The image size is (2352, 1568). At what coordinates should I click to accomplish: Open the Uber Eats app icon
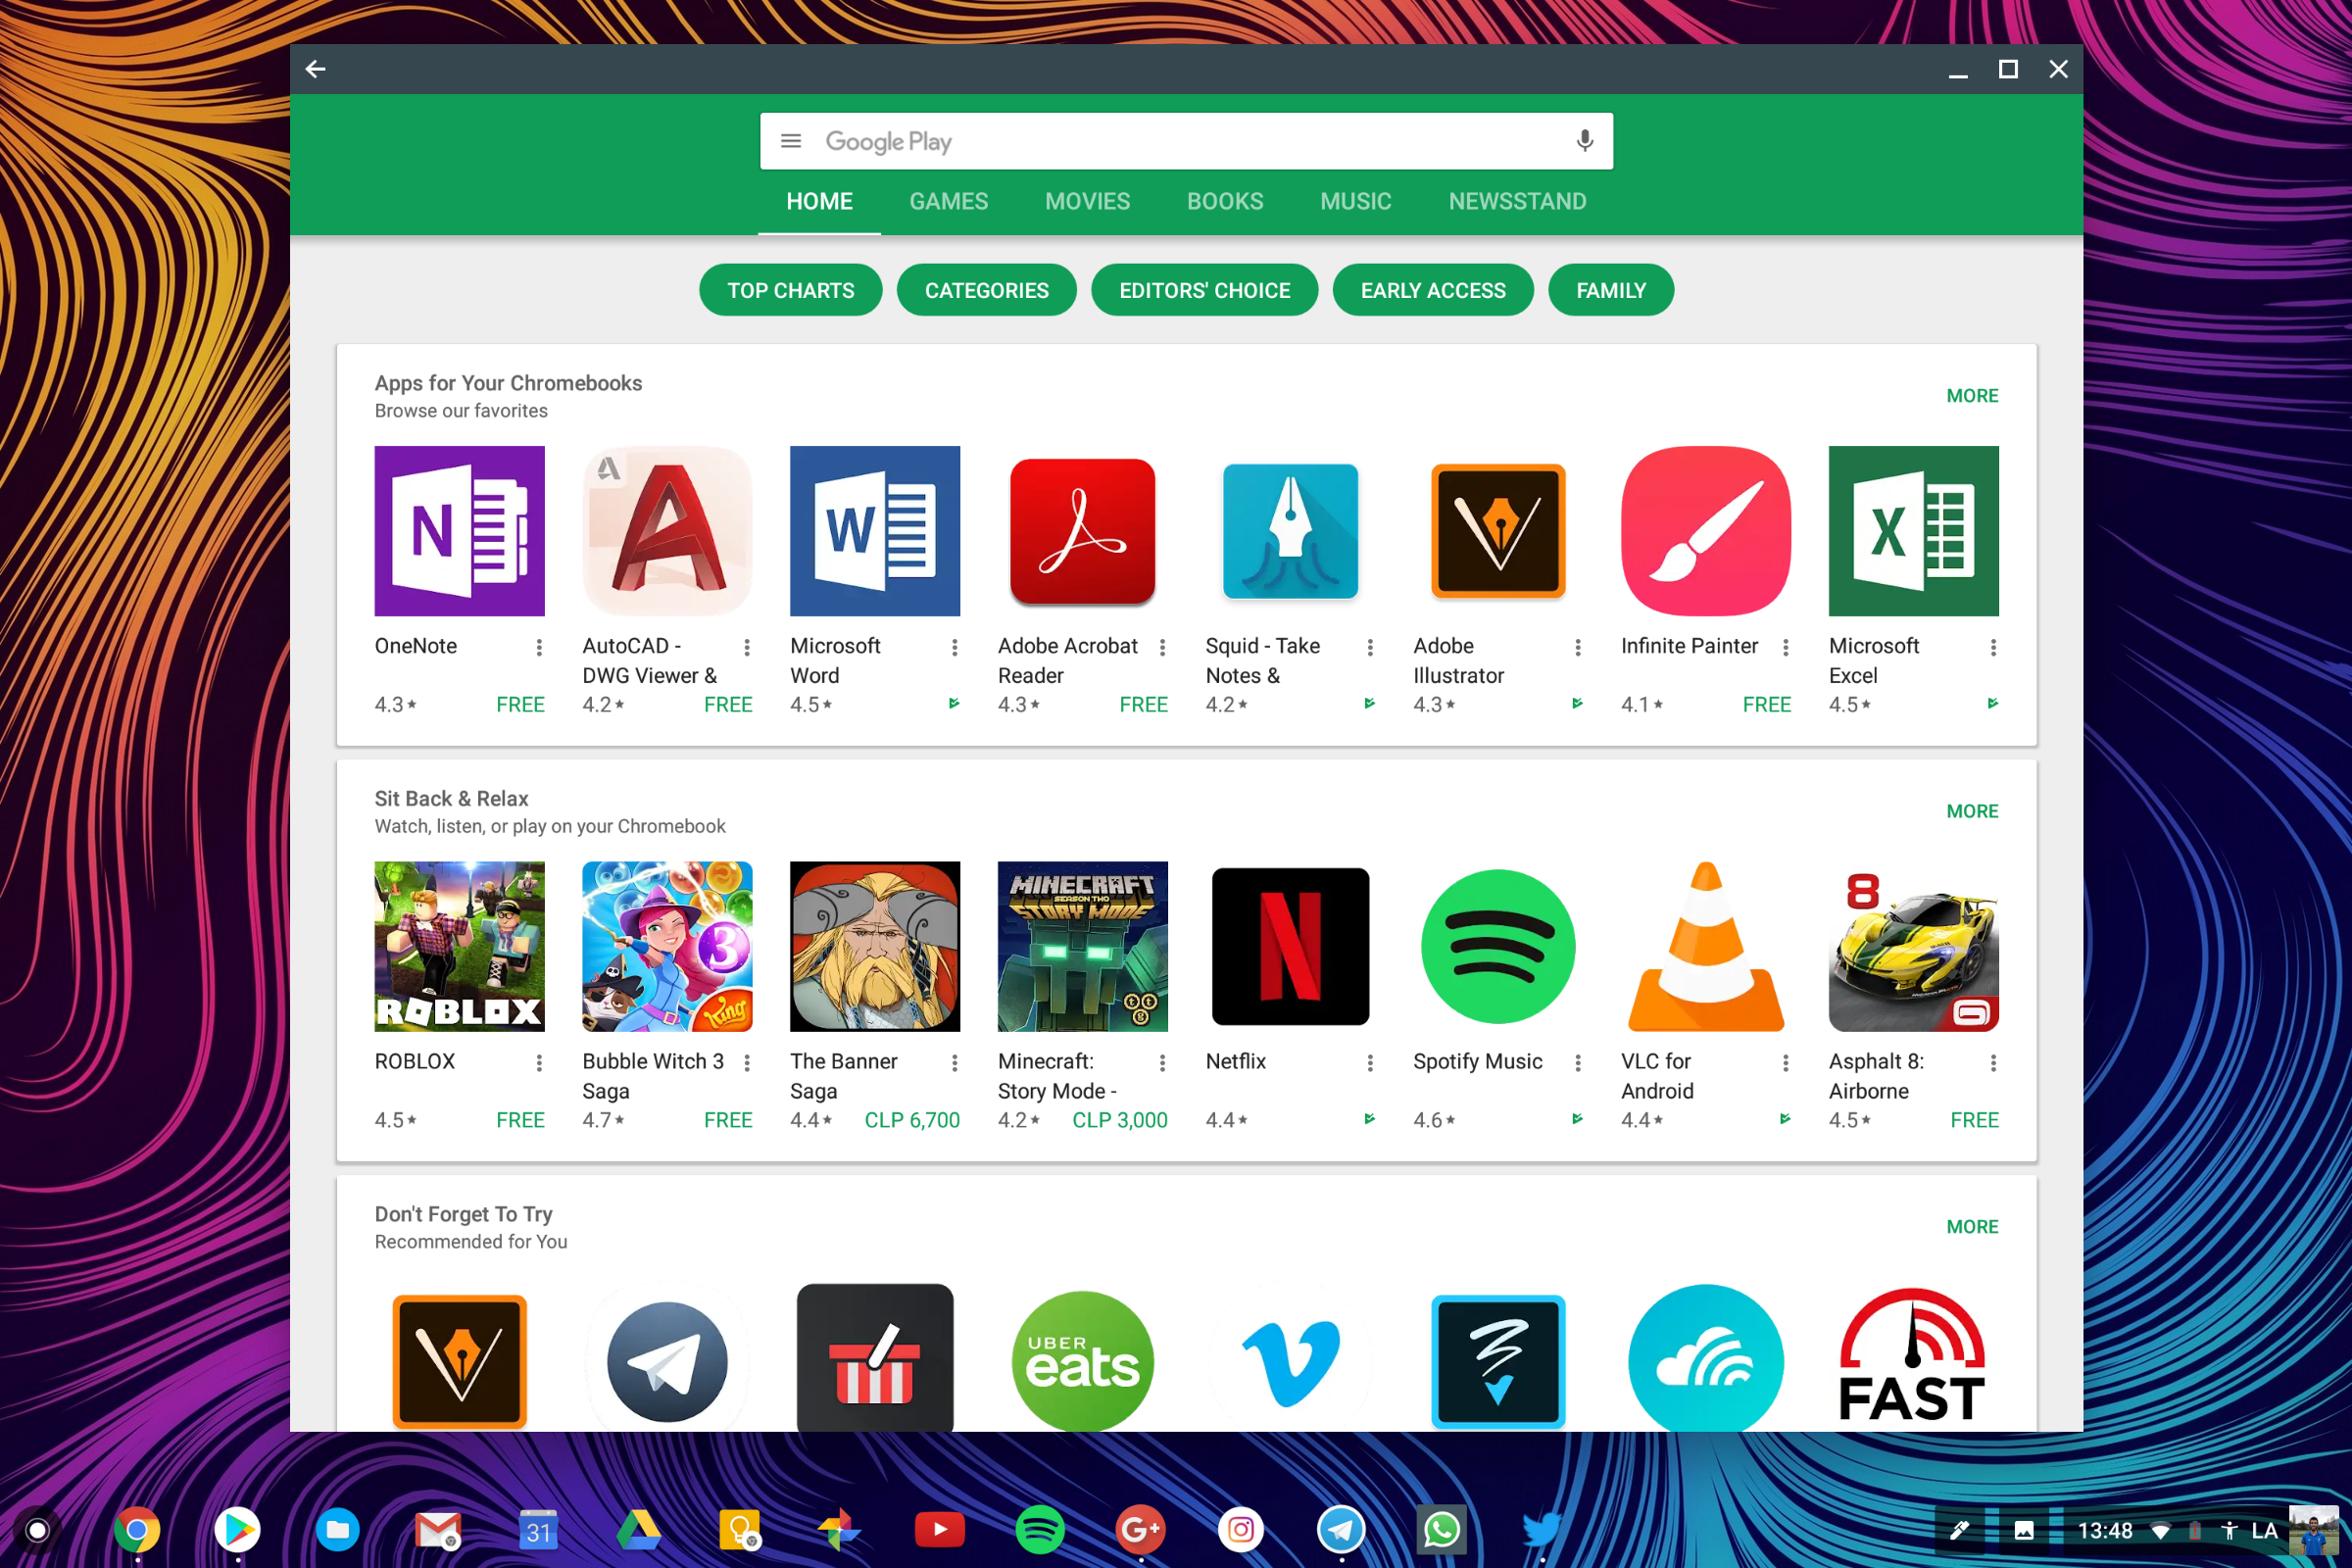1083,1360
